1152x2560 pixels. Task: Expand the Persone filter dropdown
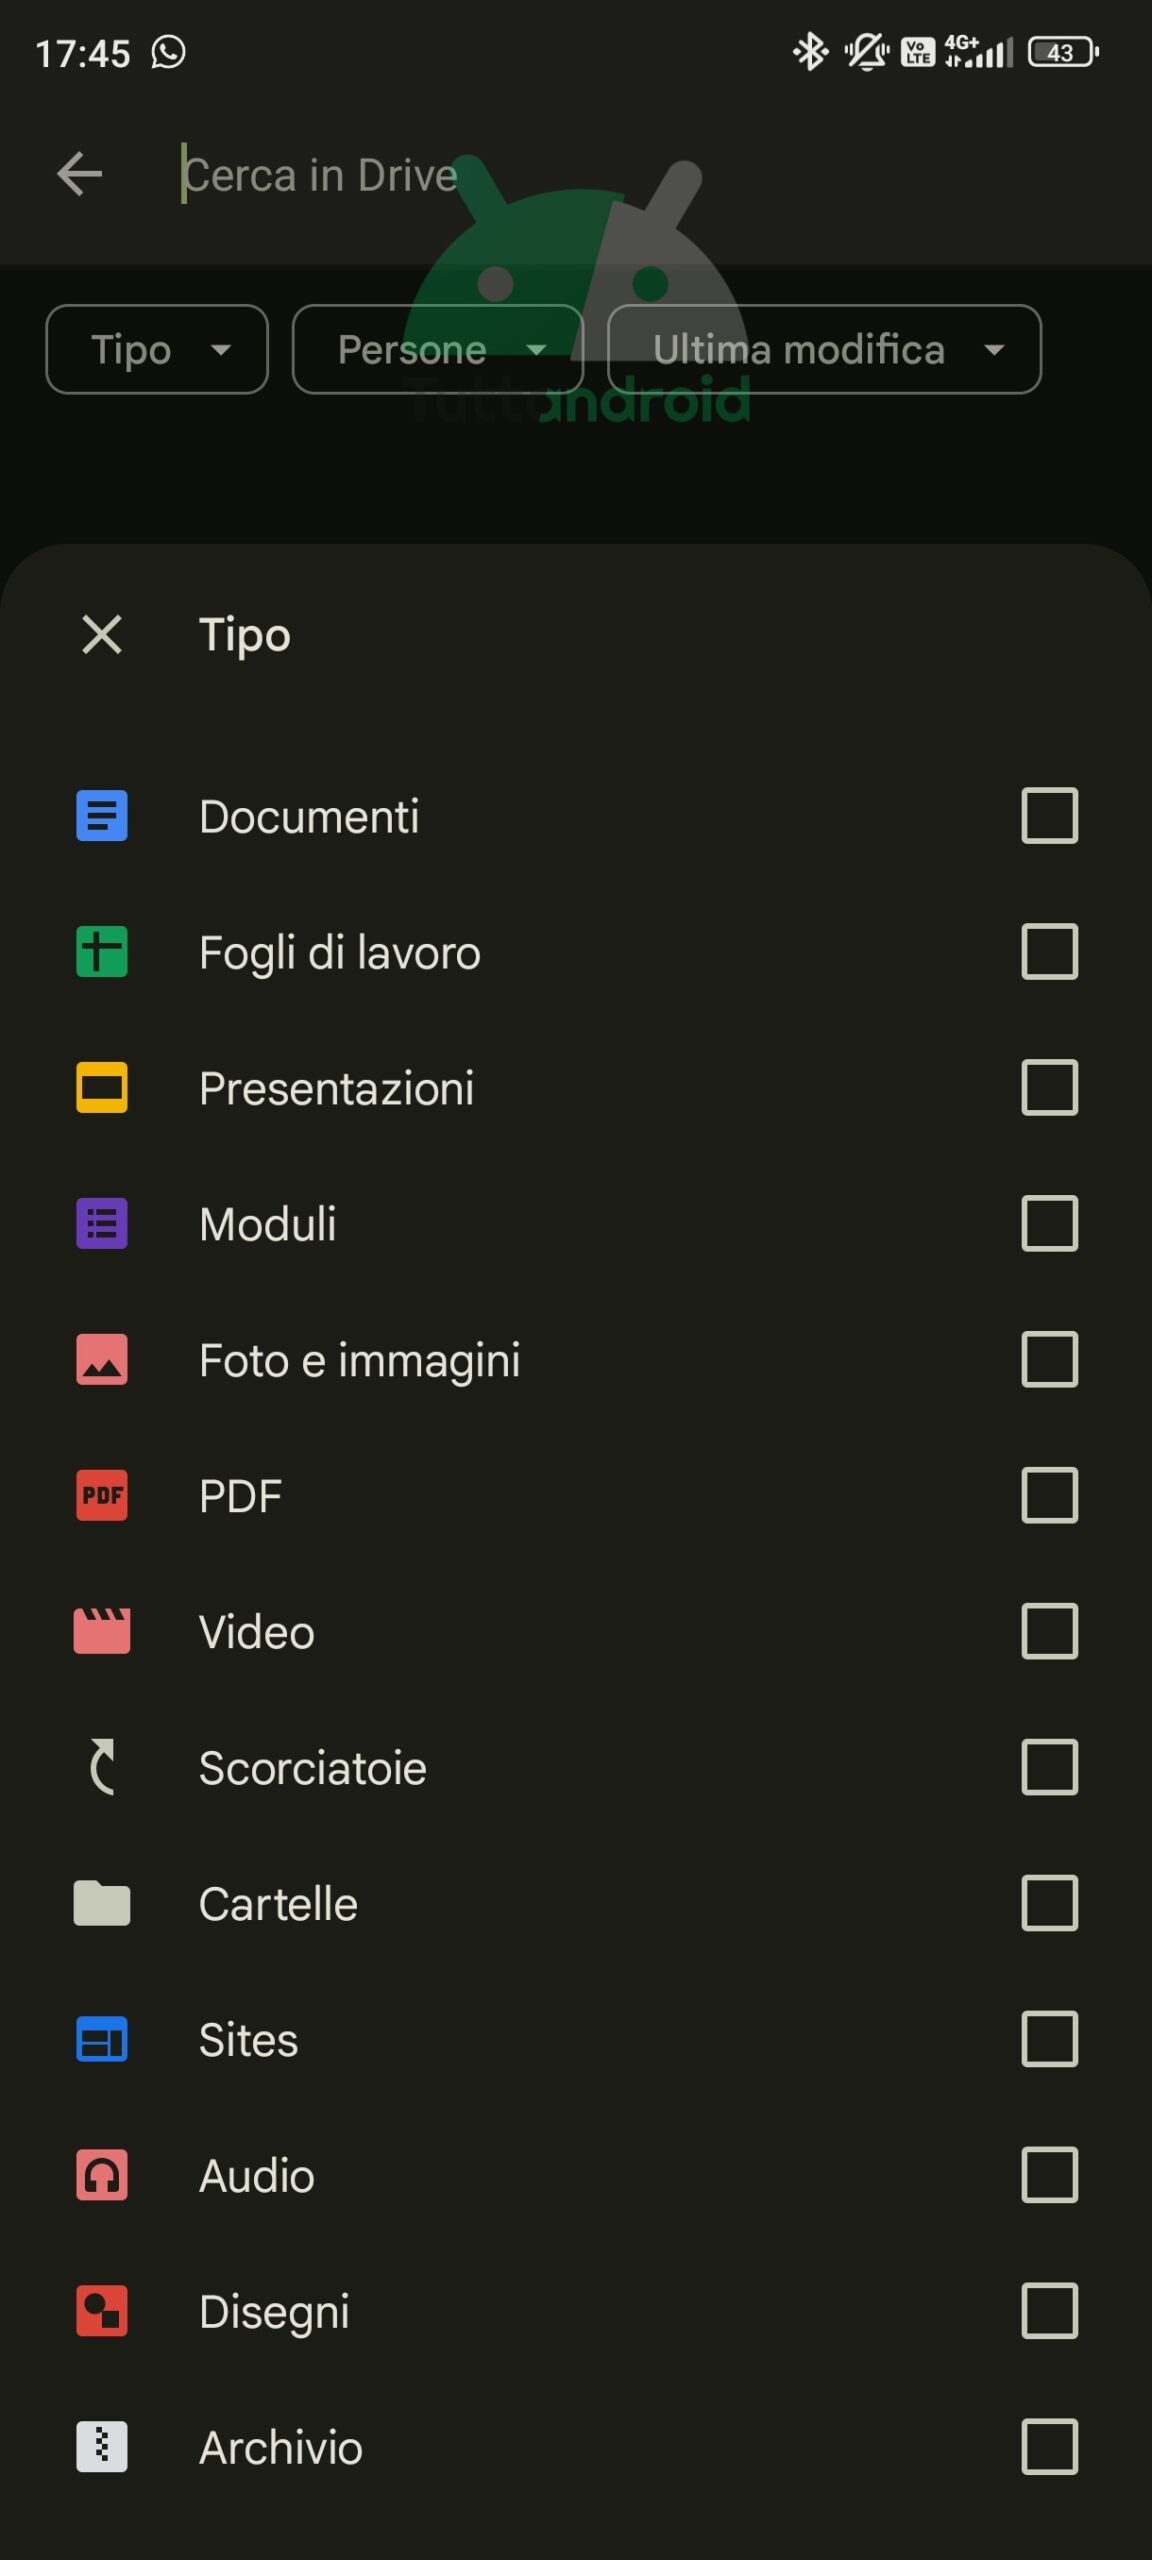(x=437, y=349)
